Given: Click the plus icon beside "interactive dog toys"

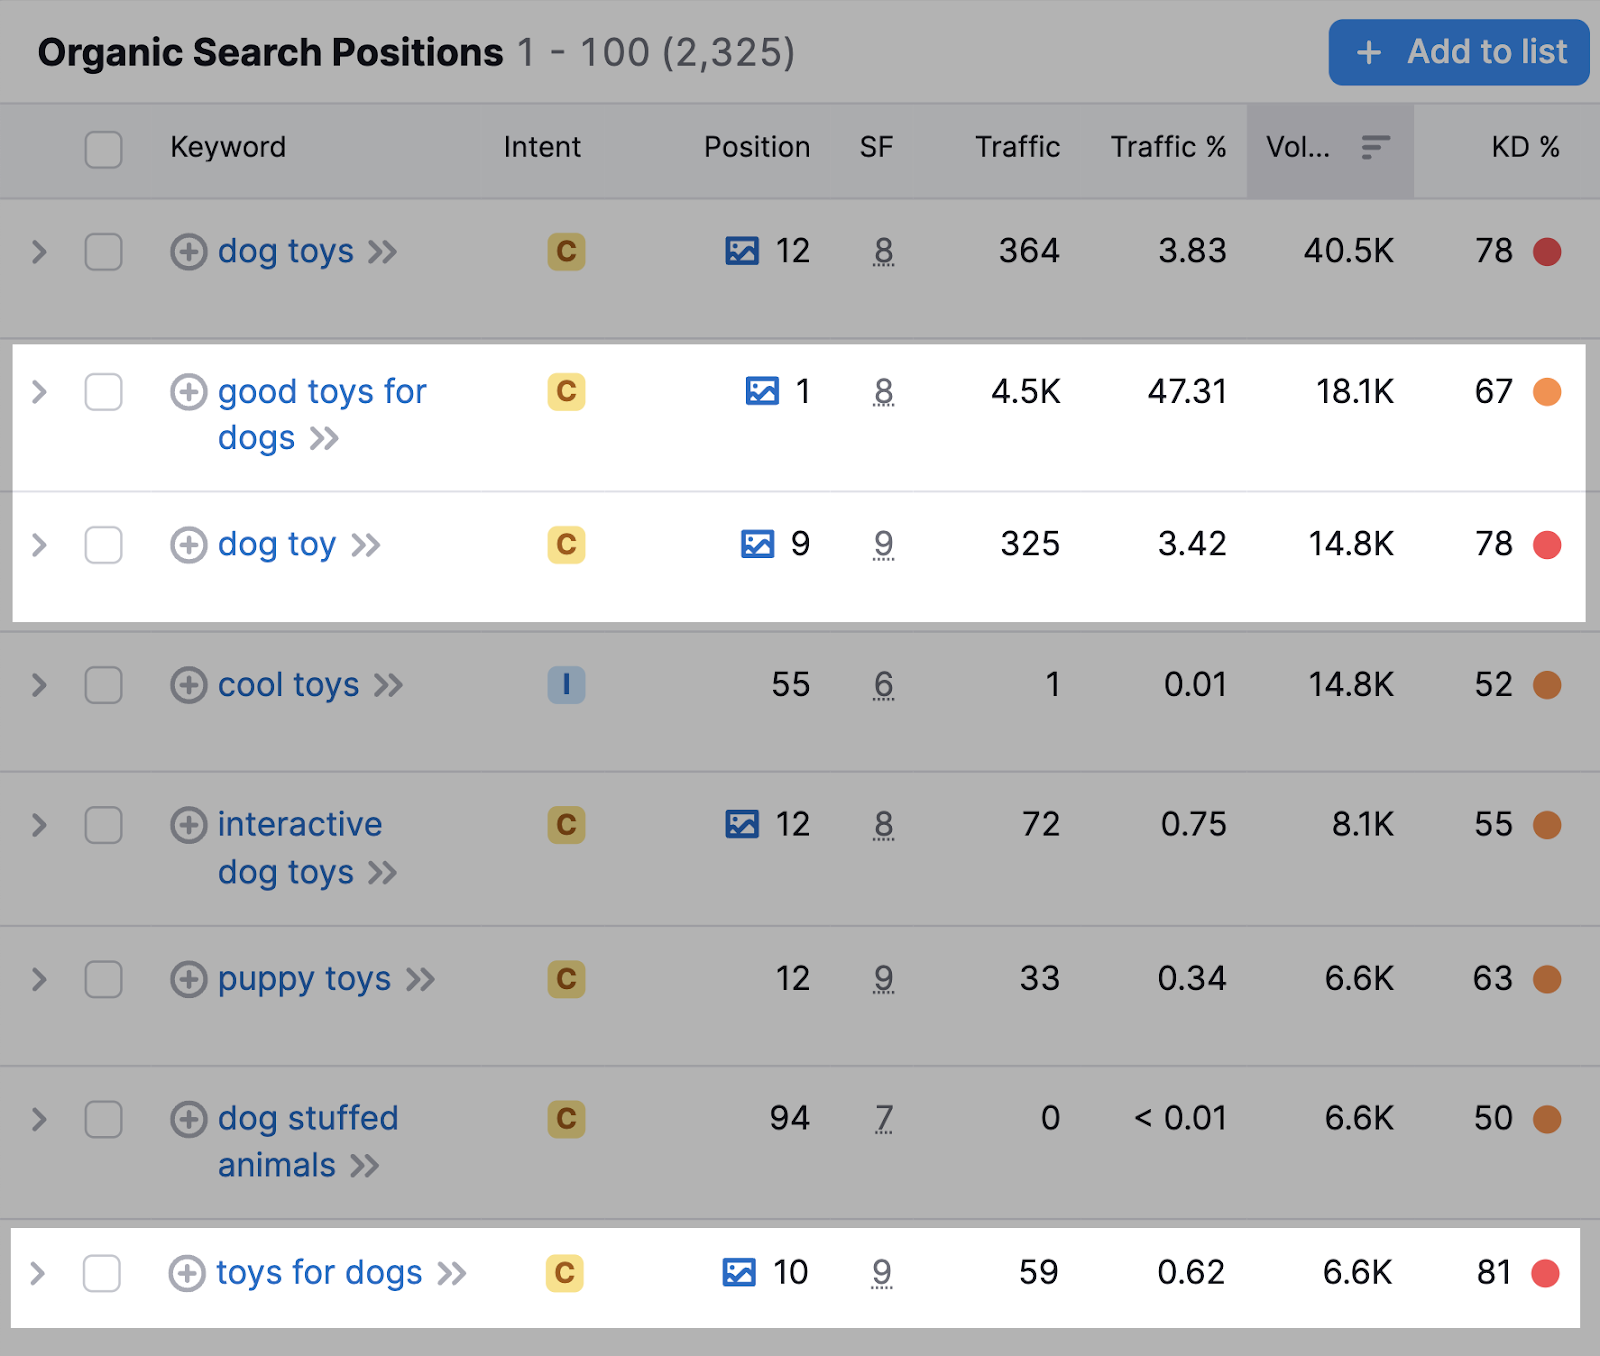Looking at the screenshot, I should pos(187,825).
